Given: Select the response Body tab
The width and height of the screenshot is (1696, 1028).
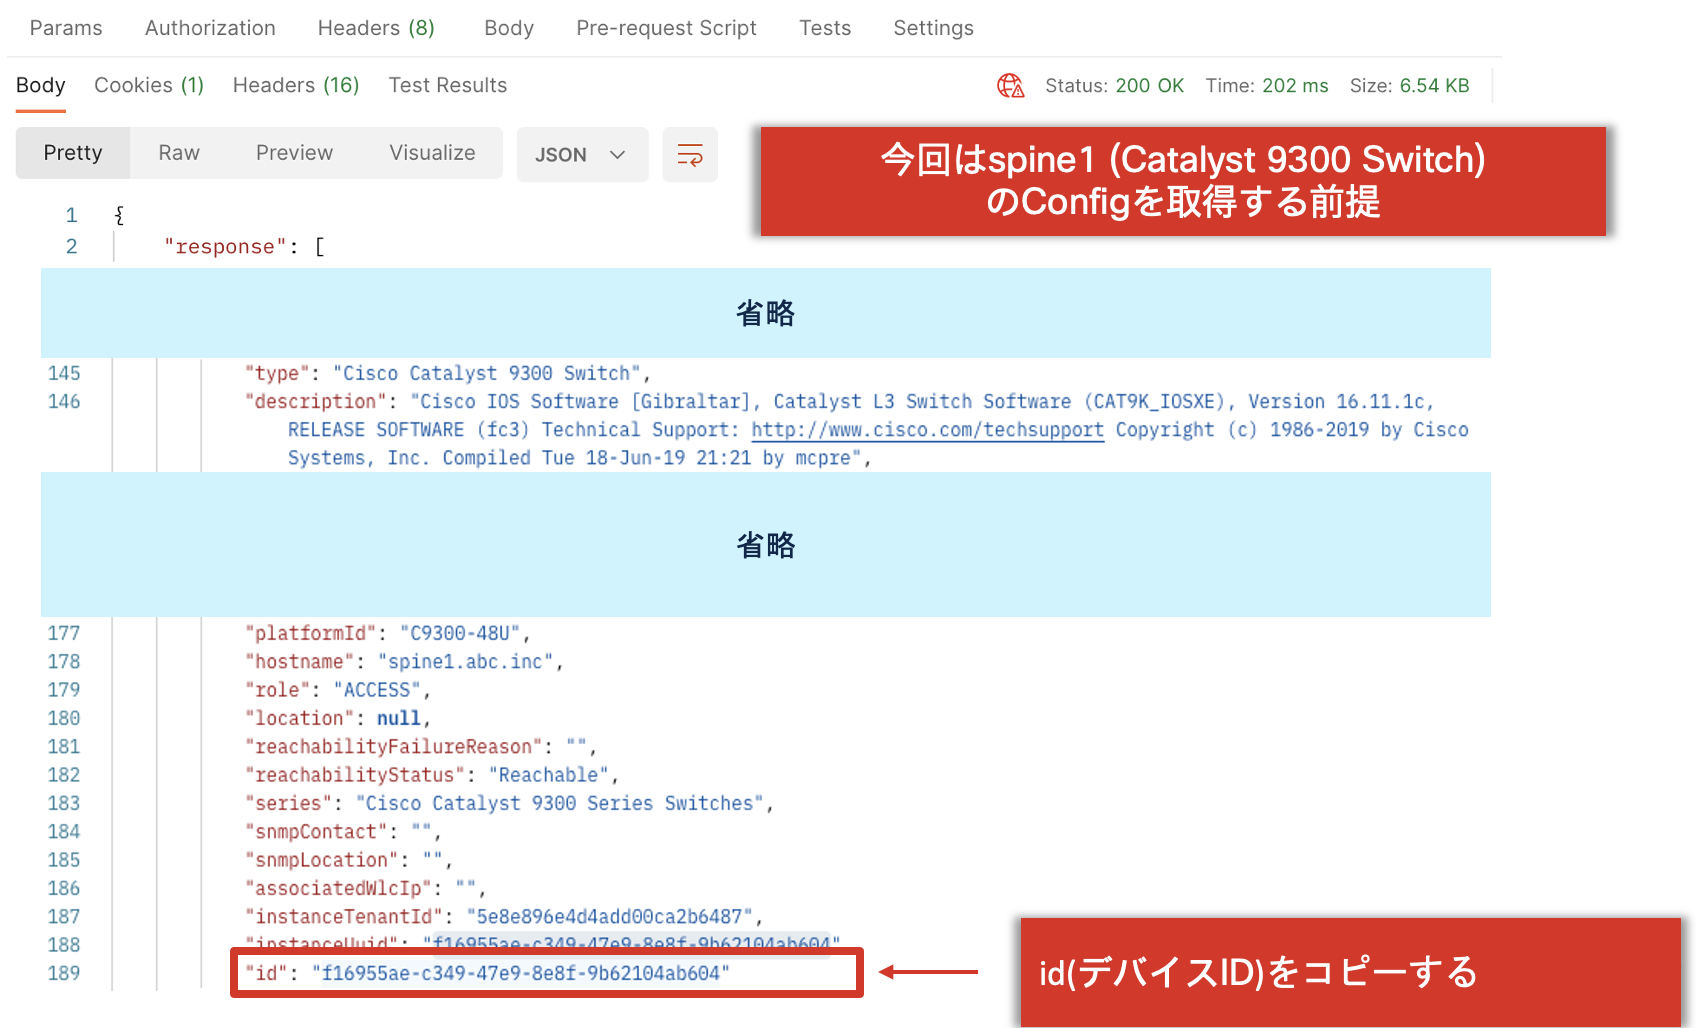Looking at the screenshot, I should click(41, 86).
